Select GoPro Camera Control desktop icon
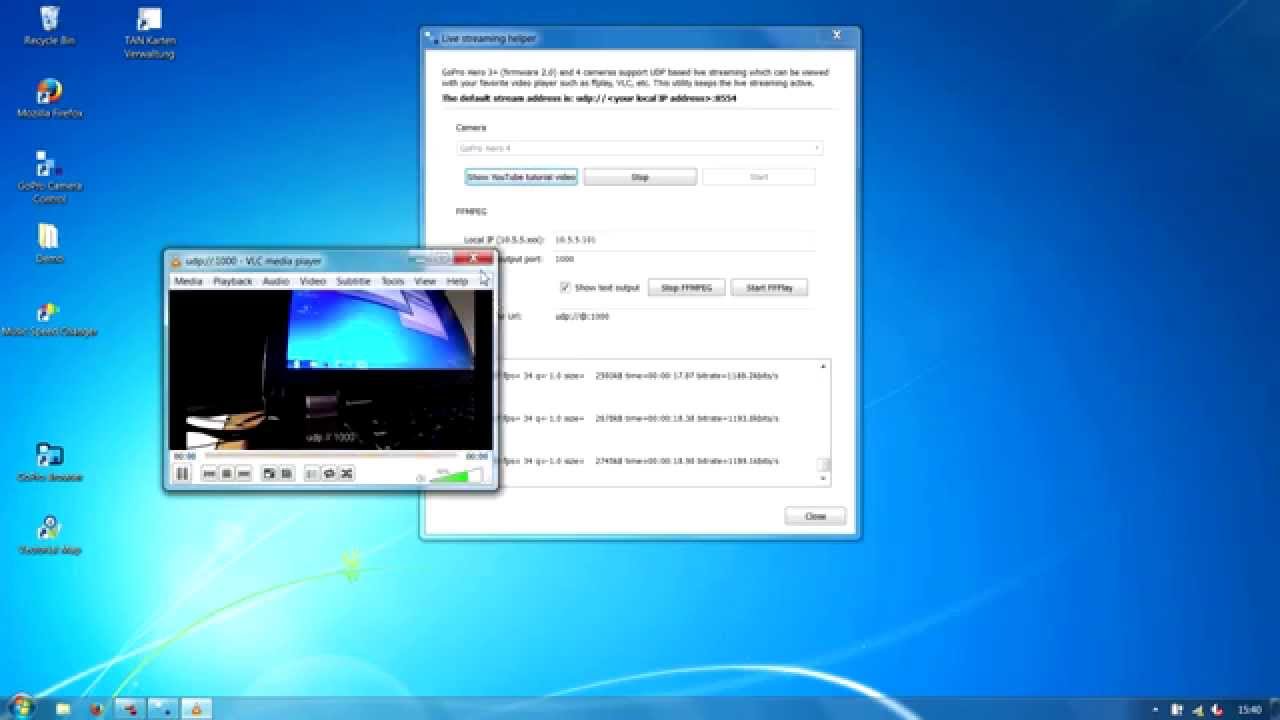Viewport: 1280px width, 720px height. [49, 177]
